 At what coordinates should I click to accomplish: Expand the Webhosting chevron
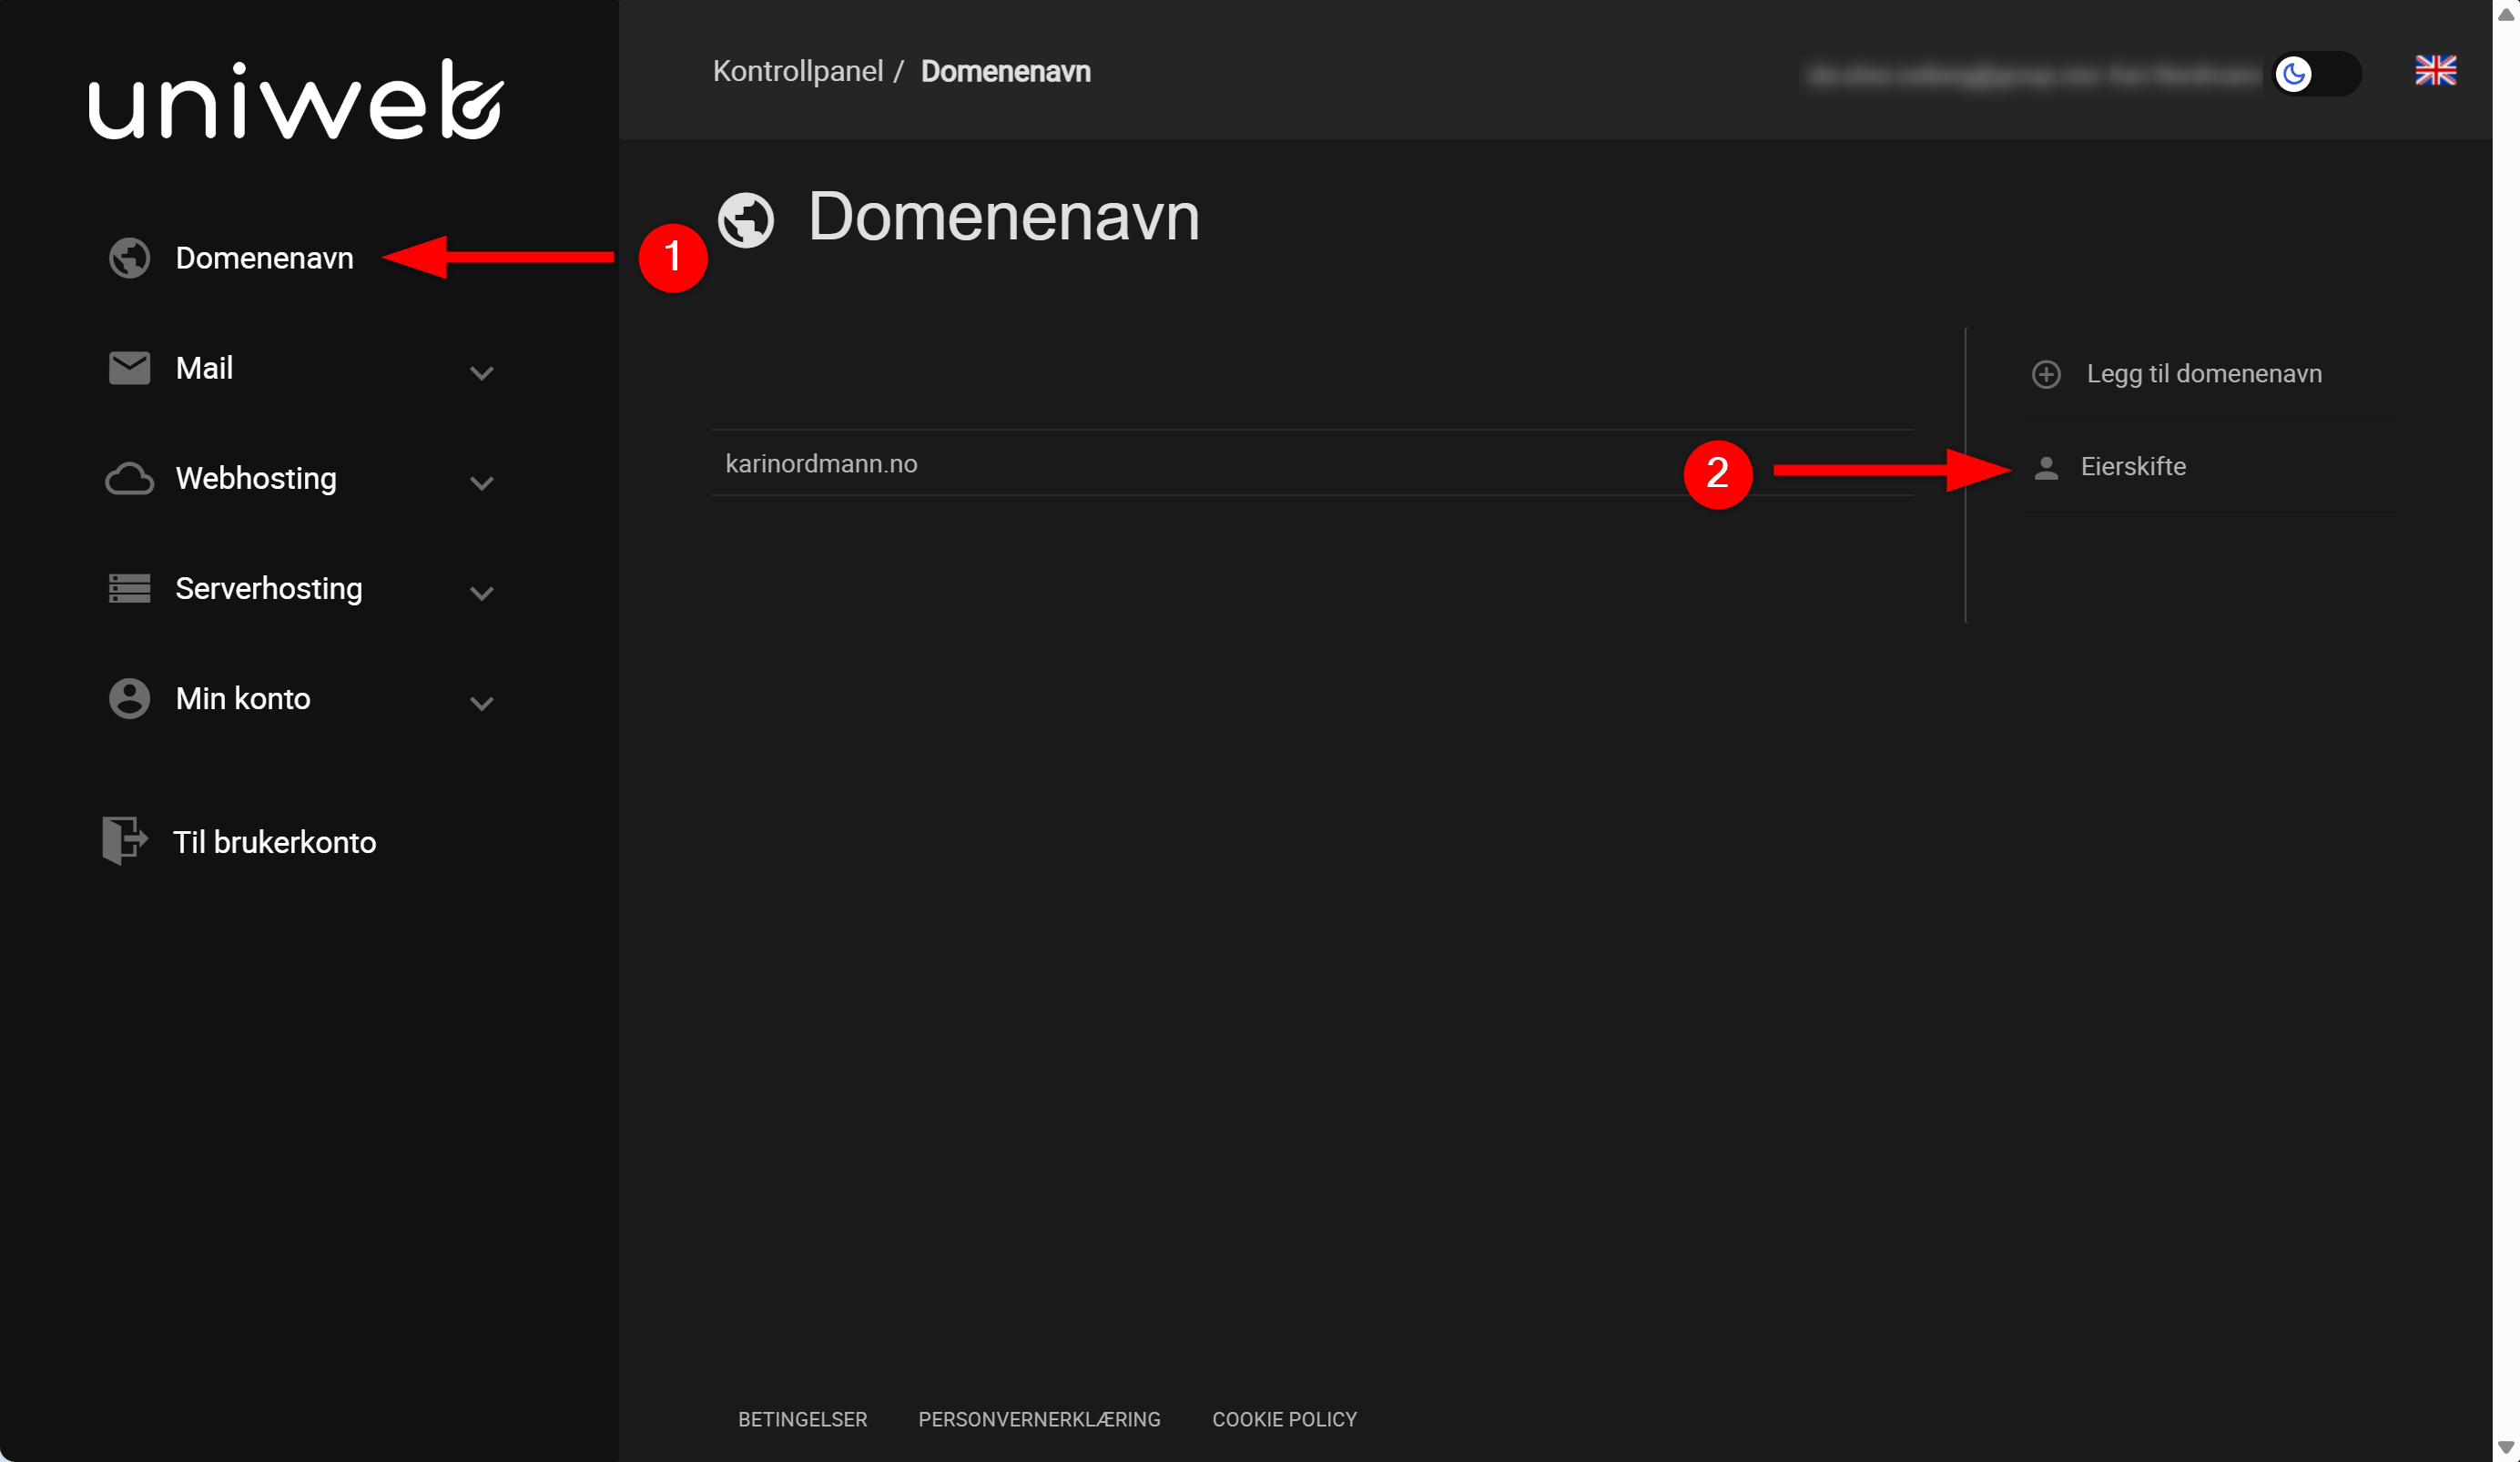482,483
